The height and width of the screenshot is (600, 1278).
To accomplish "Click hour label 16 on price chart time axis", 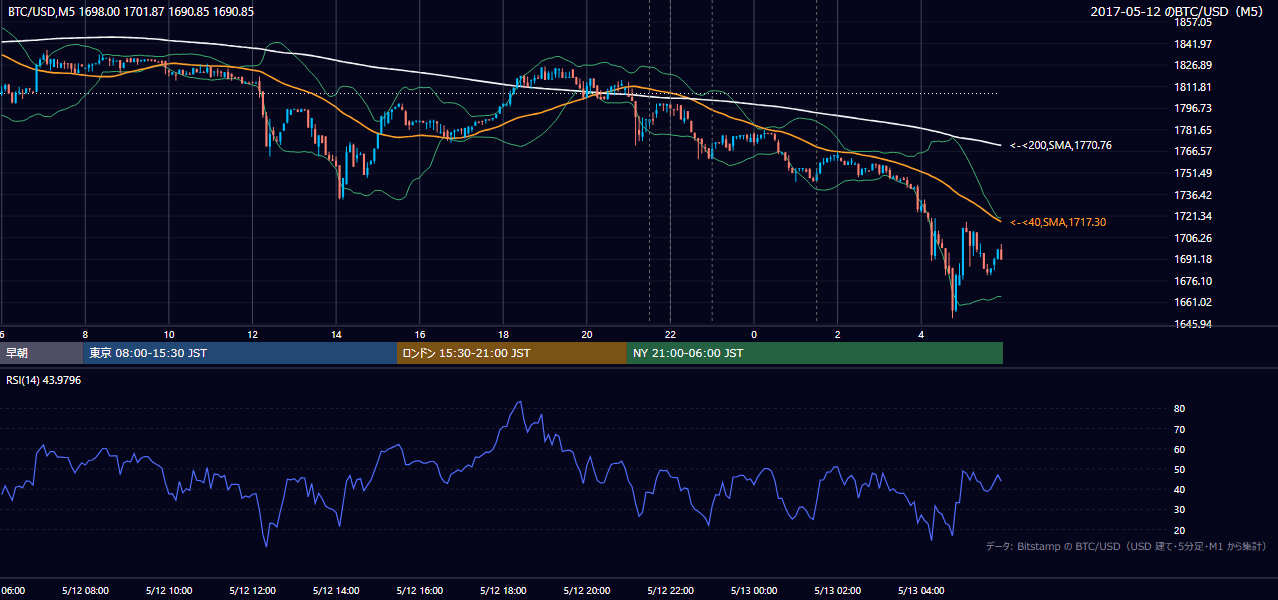I will 420,334.
